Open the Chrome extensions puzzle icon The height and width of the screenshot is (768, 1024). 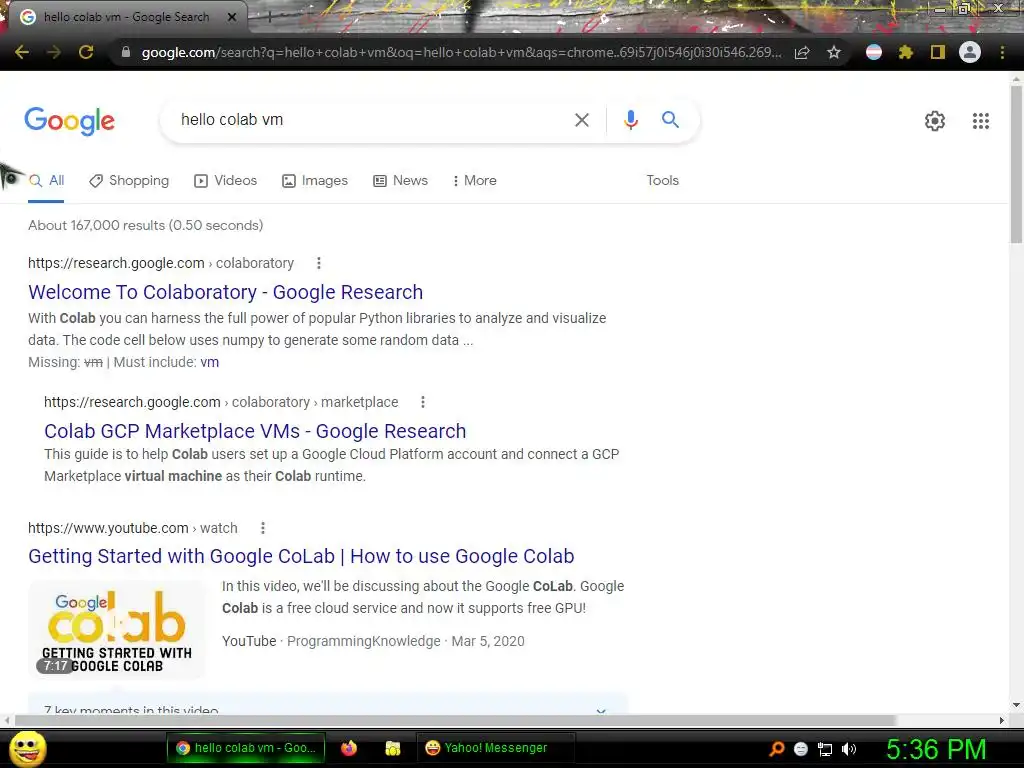point(905,52)
